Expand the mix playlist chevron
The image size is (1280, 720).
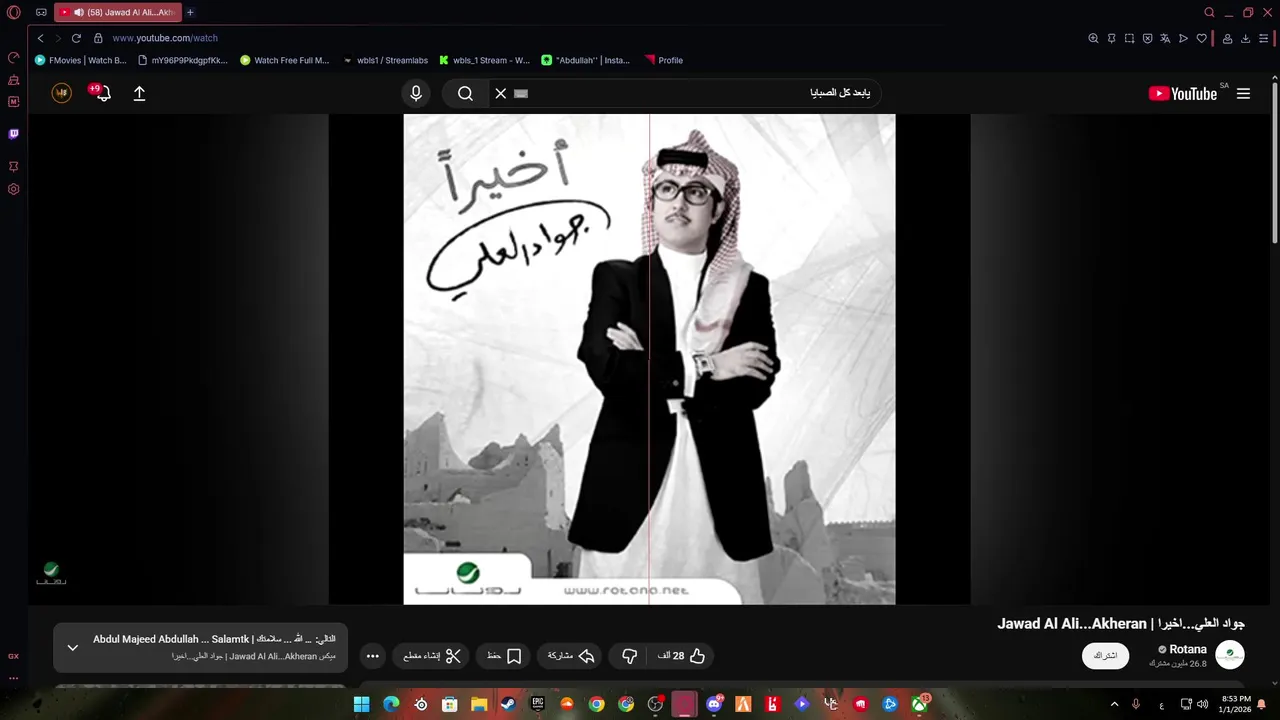[x=73, y=647]
